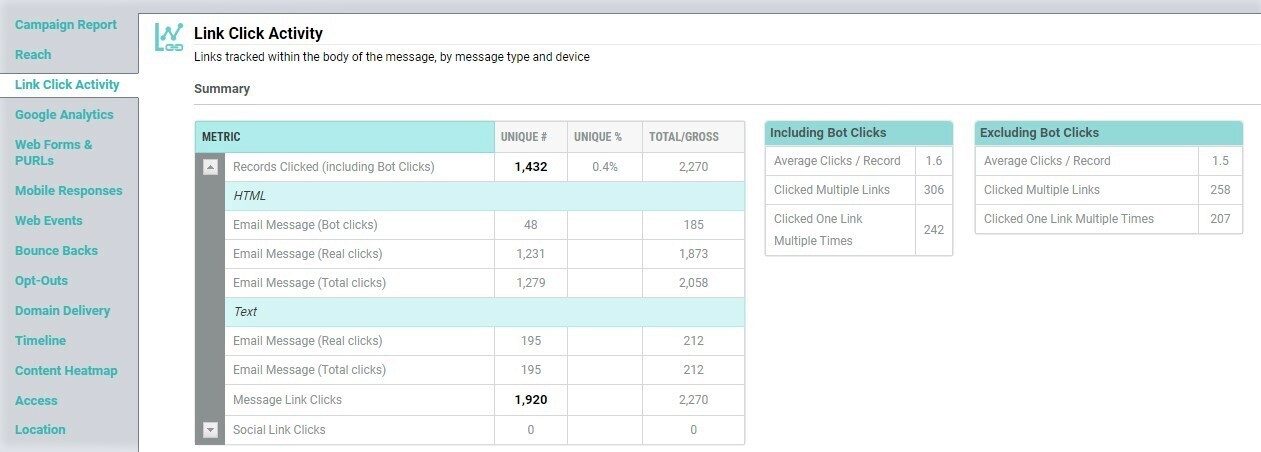The width and height of the screenshot is (1261, 452).
Task: Go to the Reach report
Action: 33,55
